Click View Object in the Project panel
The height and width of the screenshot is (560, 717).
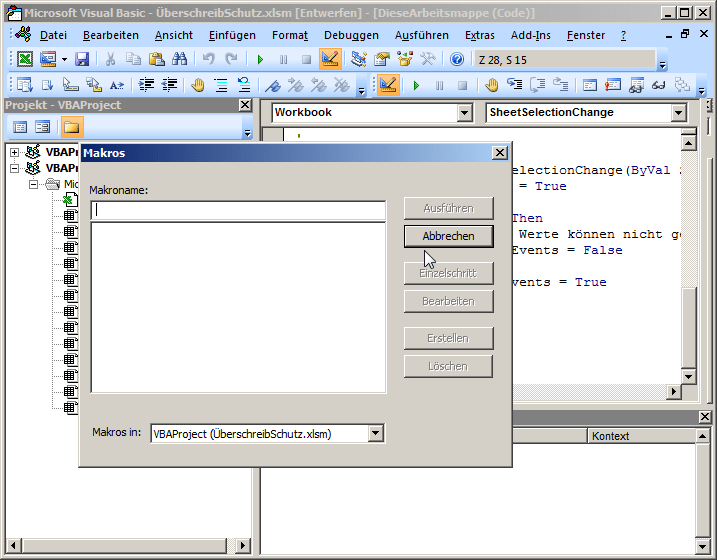point(43,127)
